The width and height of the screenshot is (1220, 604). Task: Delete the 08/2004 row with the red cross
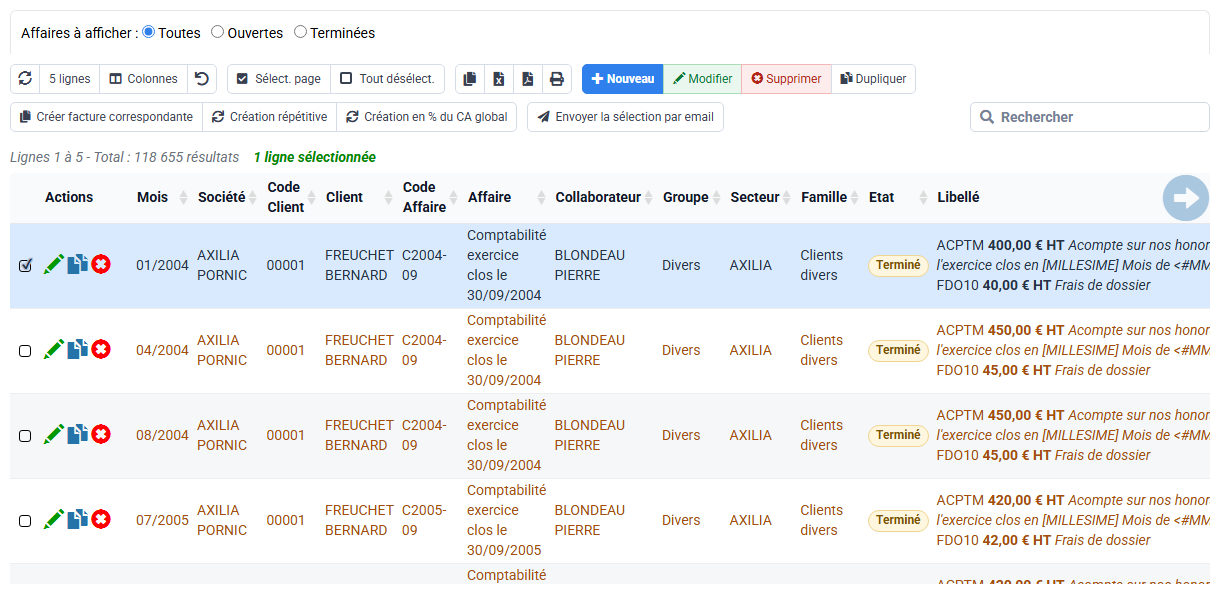[101, 435]
